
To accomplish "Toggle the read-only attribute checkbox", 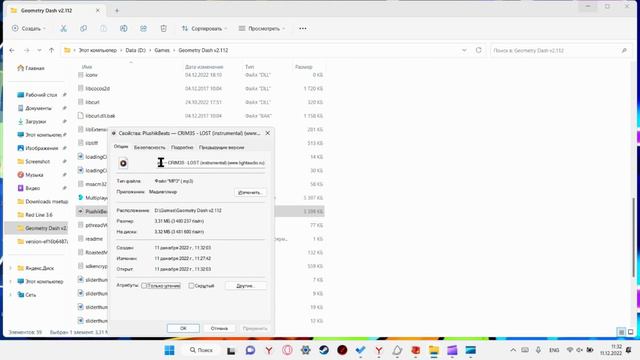I will pos(144,286).
